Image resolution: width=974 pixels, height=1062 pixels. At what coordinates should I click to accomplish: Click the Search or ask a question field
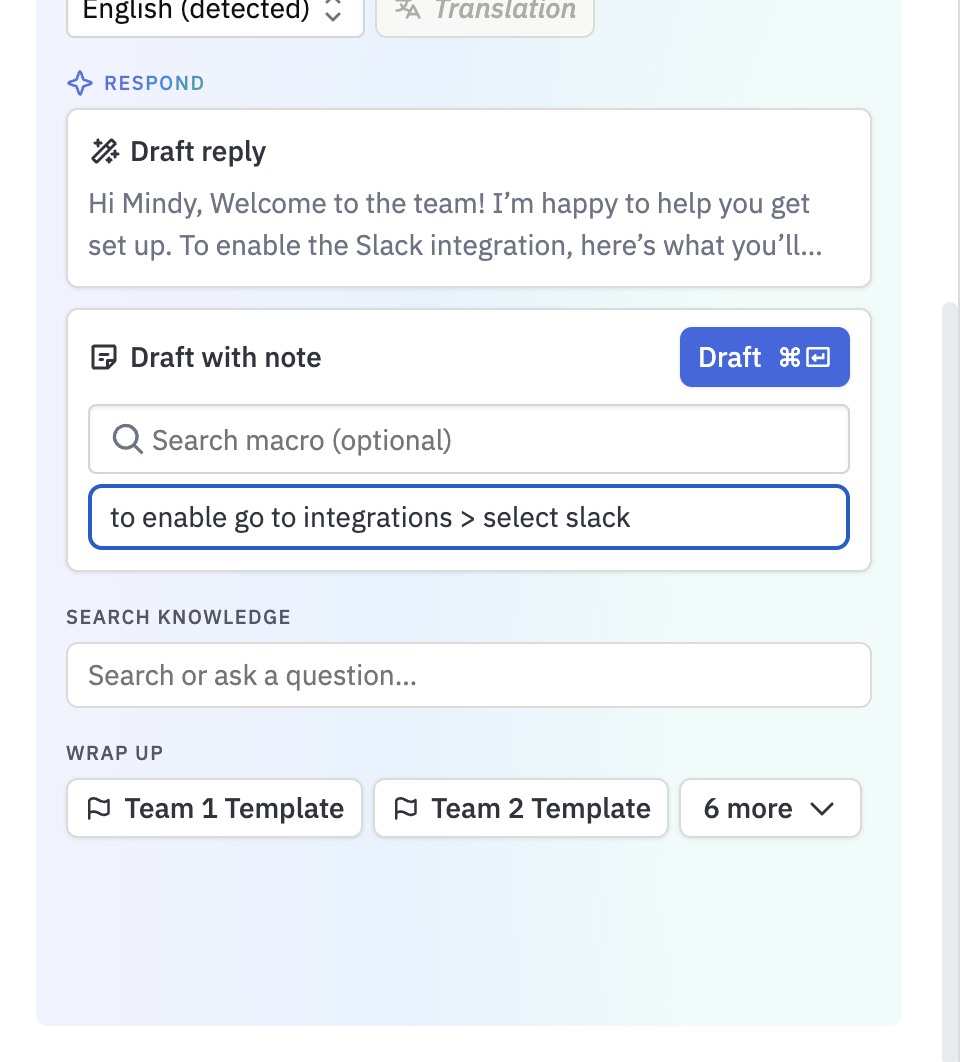(469, 675)
